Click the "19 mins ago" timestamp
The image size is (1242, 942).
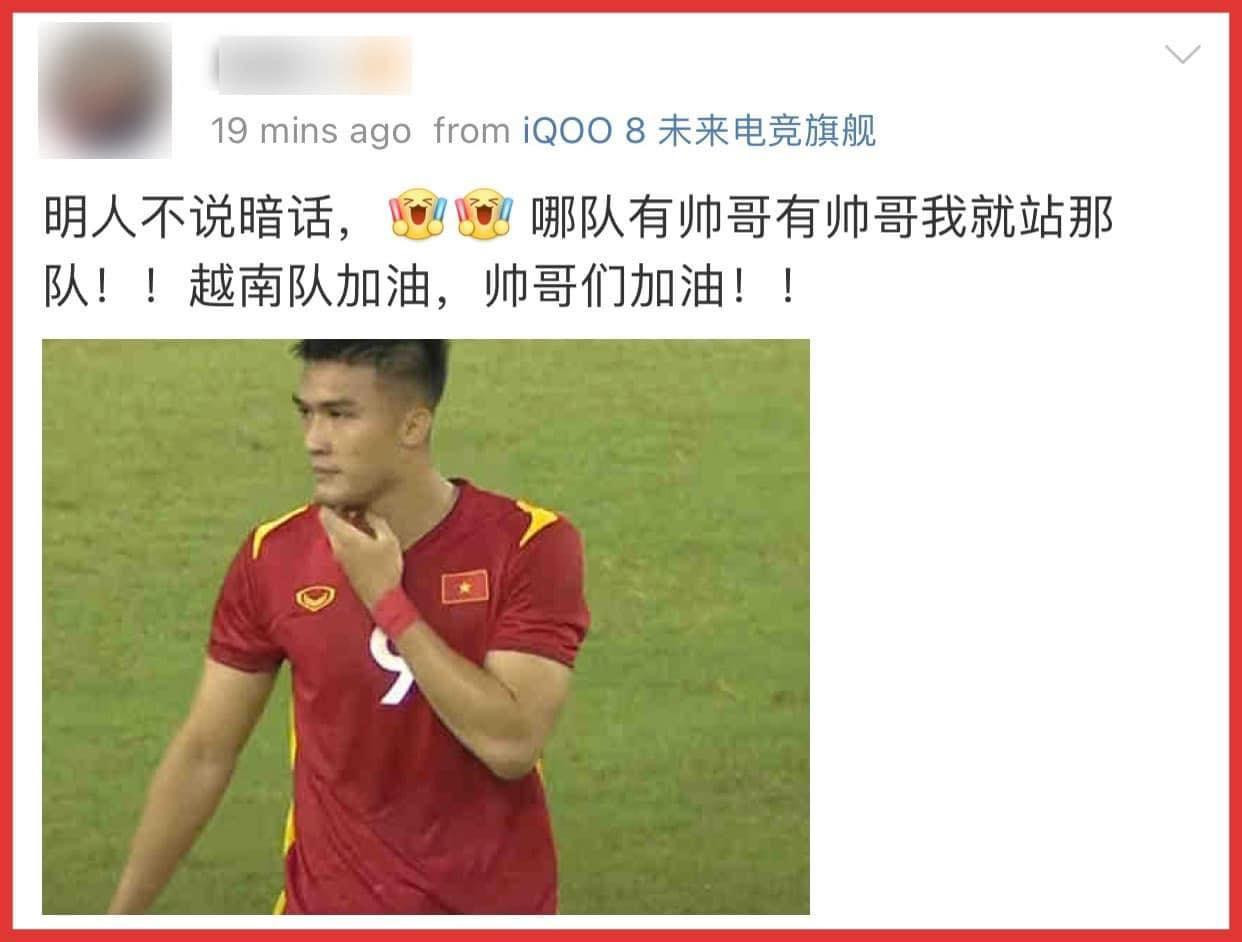[311, 132]
